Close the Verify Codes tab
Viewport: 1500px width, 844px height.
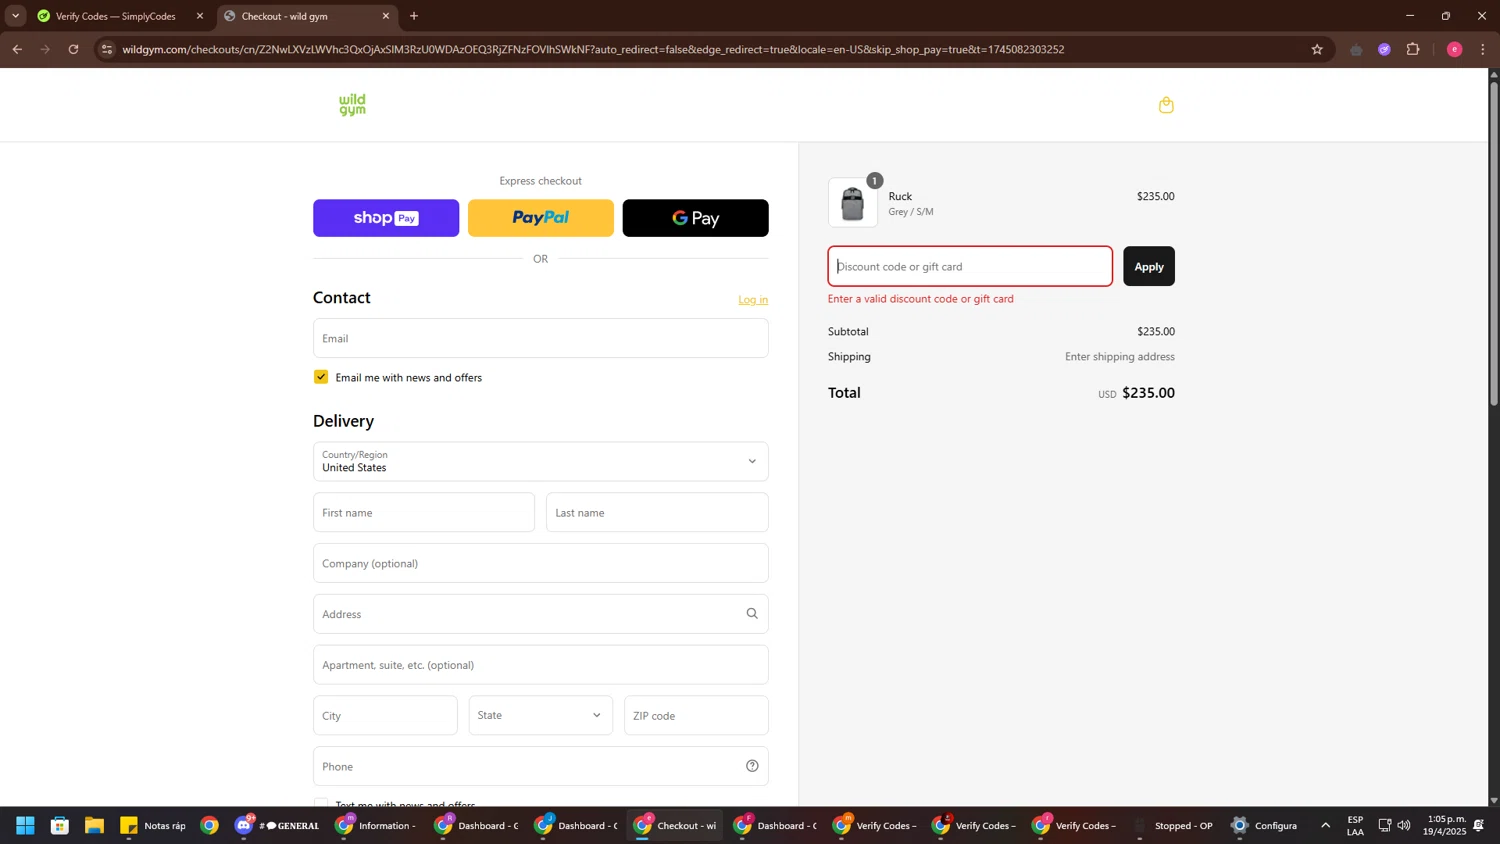pyautogui.click(x=199, y=16)
